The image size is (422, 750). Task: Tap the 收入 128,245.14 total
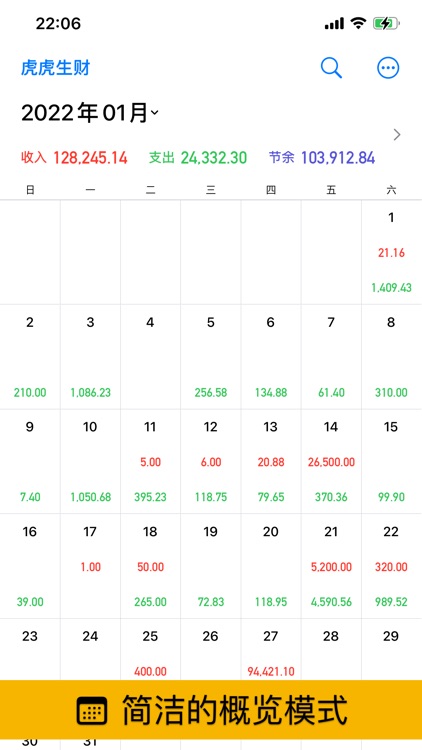click(x=74, y=158)
